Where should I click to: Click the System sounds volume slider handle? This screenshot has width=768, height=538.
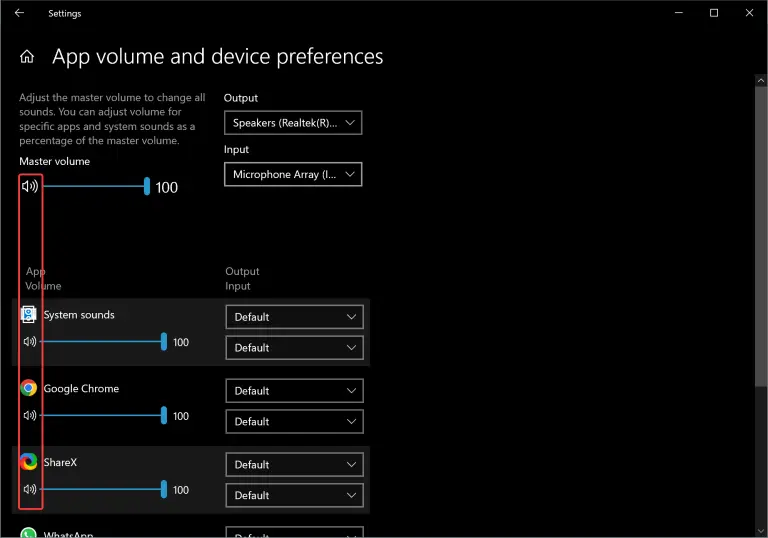tap(164, 342)
